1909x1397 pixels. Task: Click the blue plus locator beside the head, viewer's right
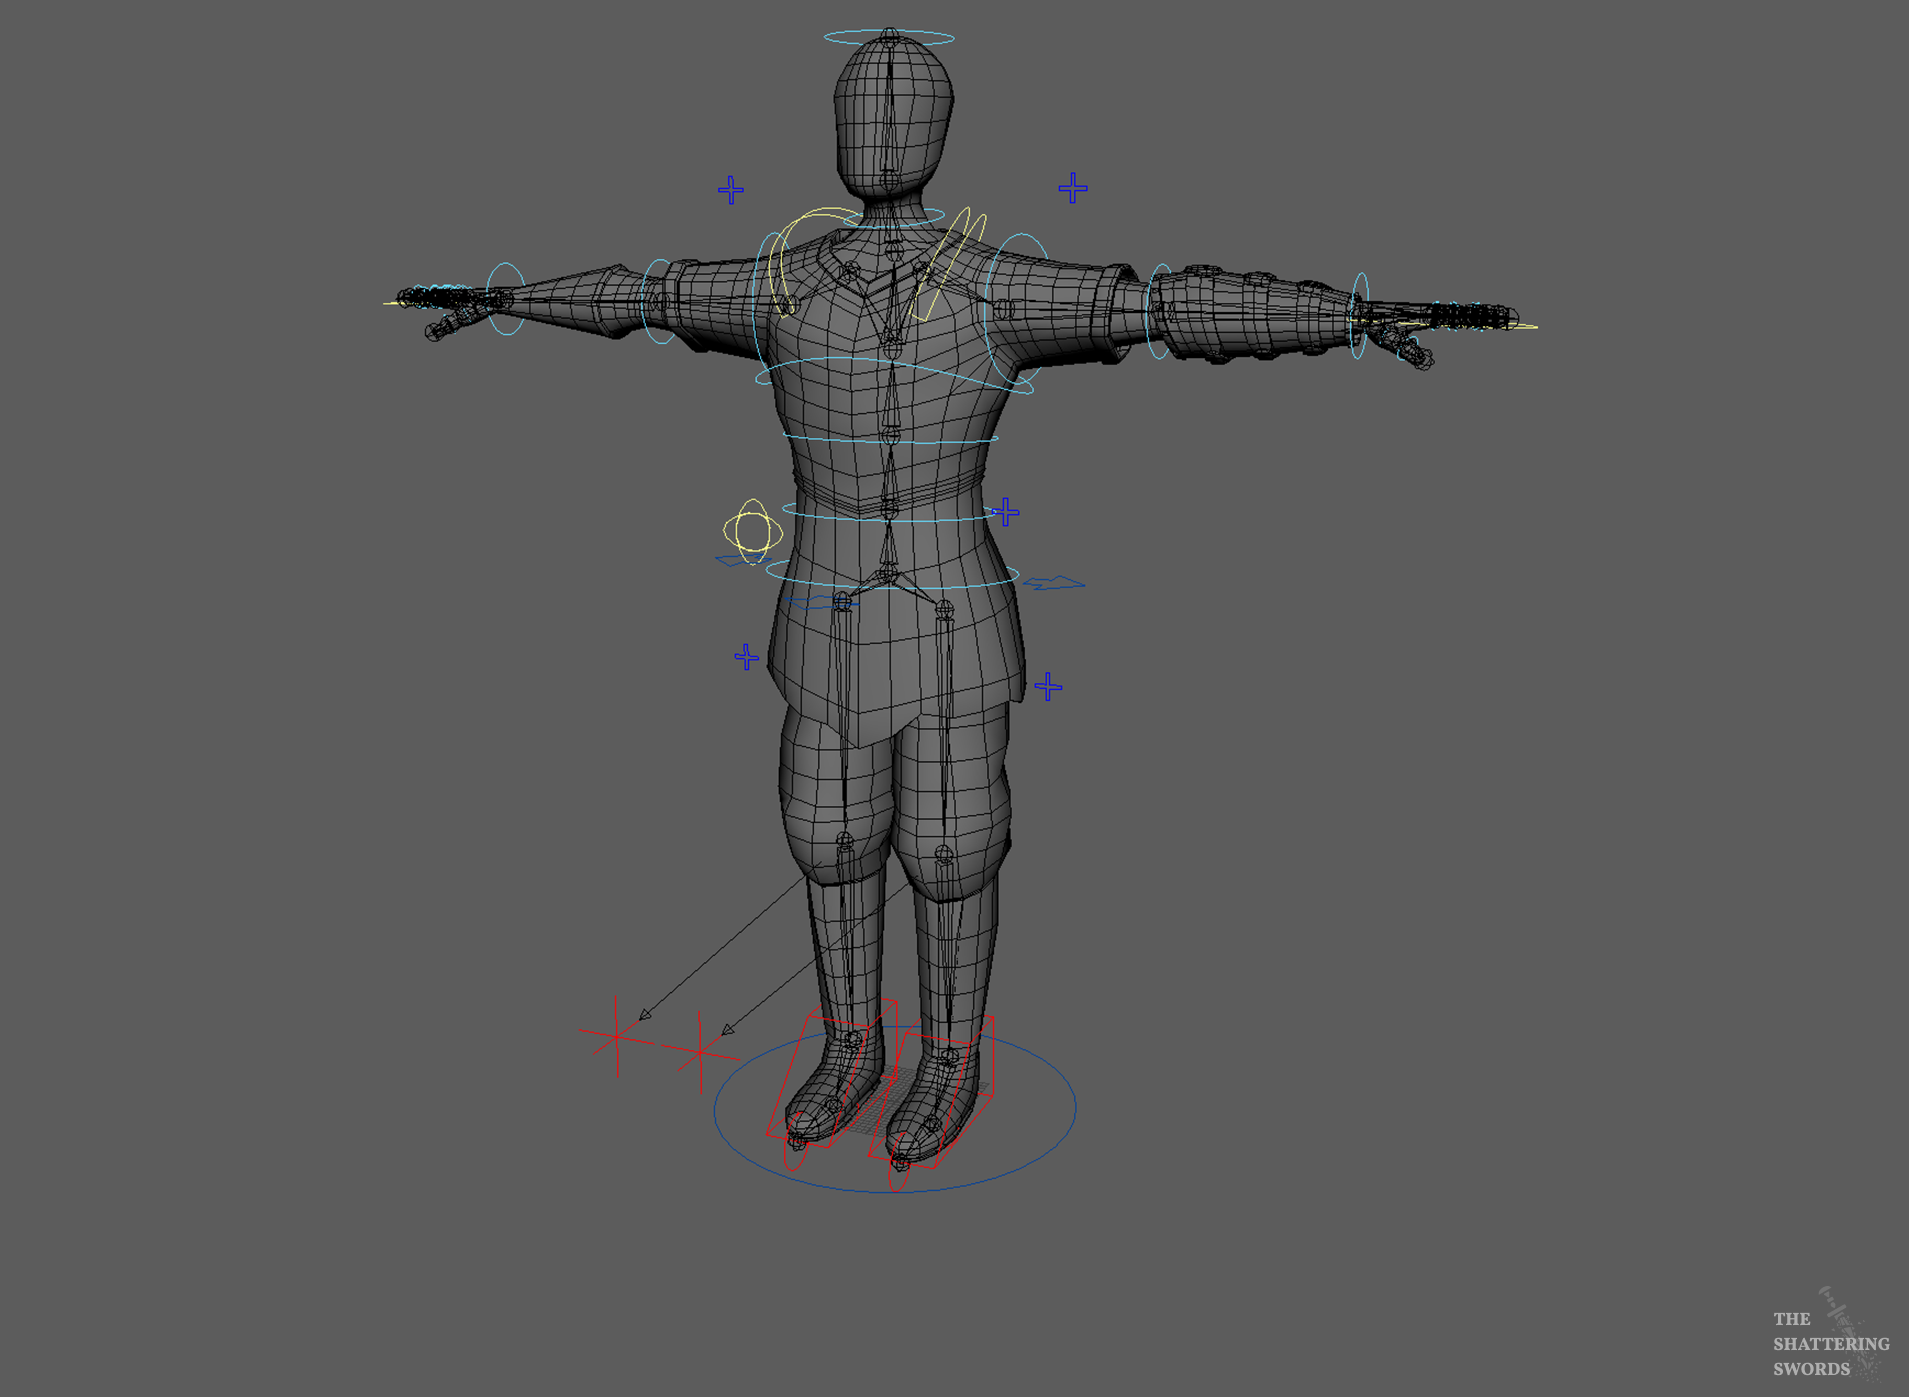[x=1073, y=187]
